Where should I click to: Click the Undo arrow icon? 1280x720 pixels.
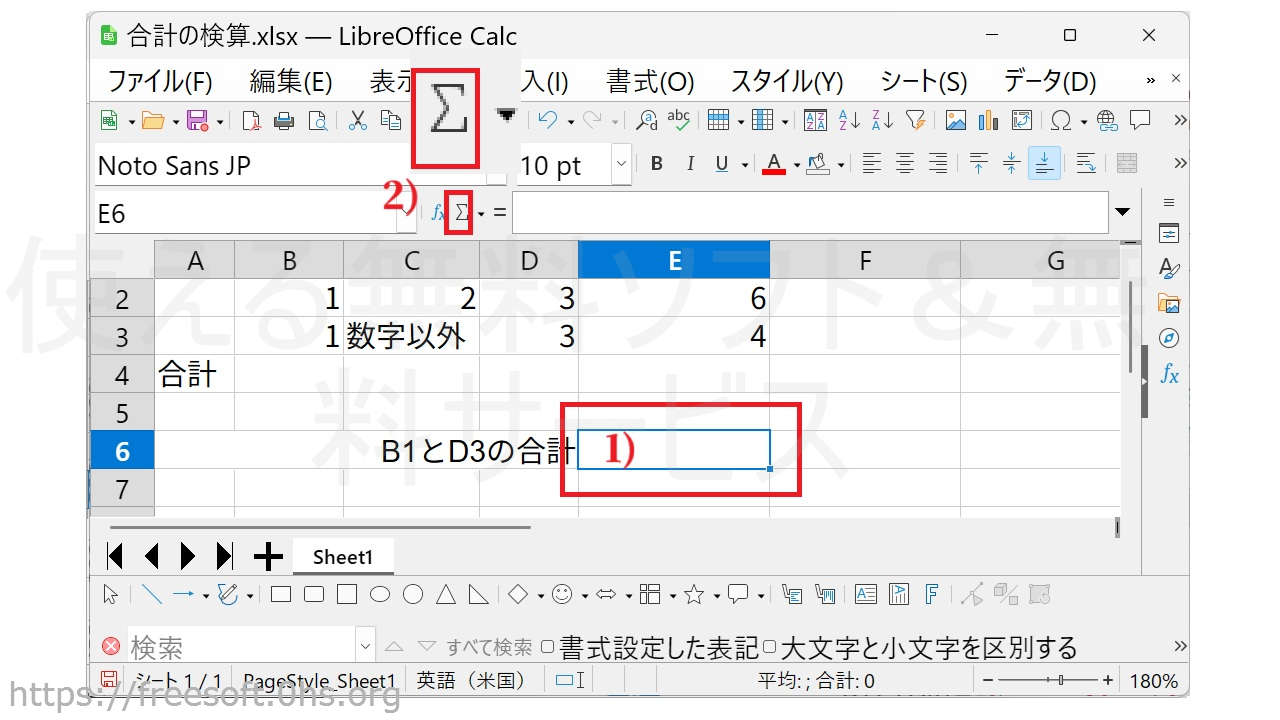[x=547, y=121]
